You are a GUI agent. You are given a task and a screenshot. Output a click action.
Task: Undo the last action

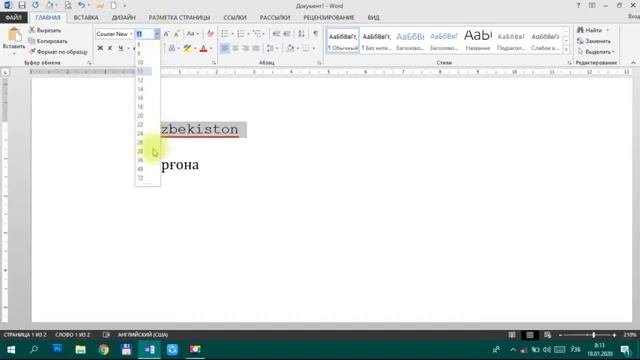(x=82, y=5)
